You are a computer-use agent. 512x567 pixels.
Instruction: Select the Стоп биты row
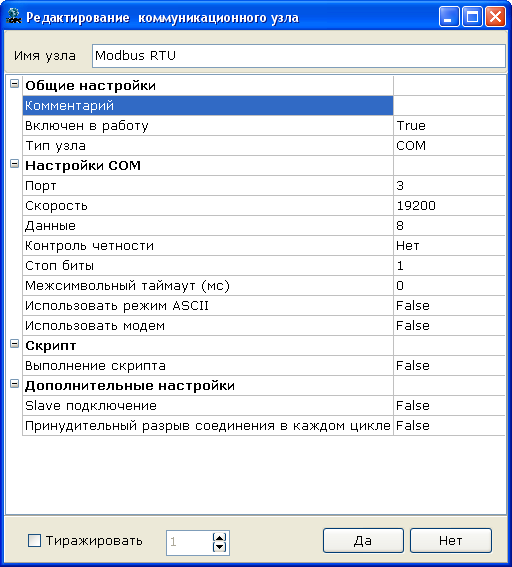[208, 266]
